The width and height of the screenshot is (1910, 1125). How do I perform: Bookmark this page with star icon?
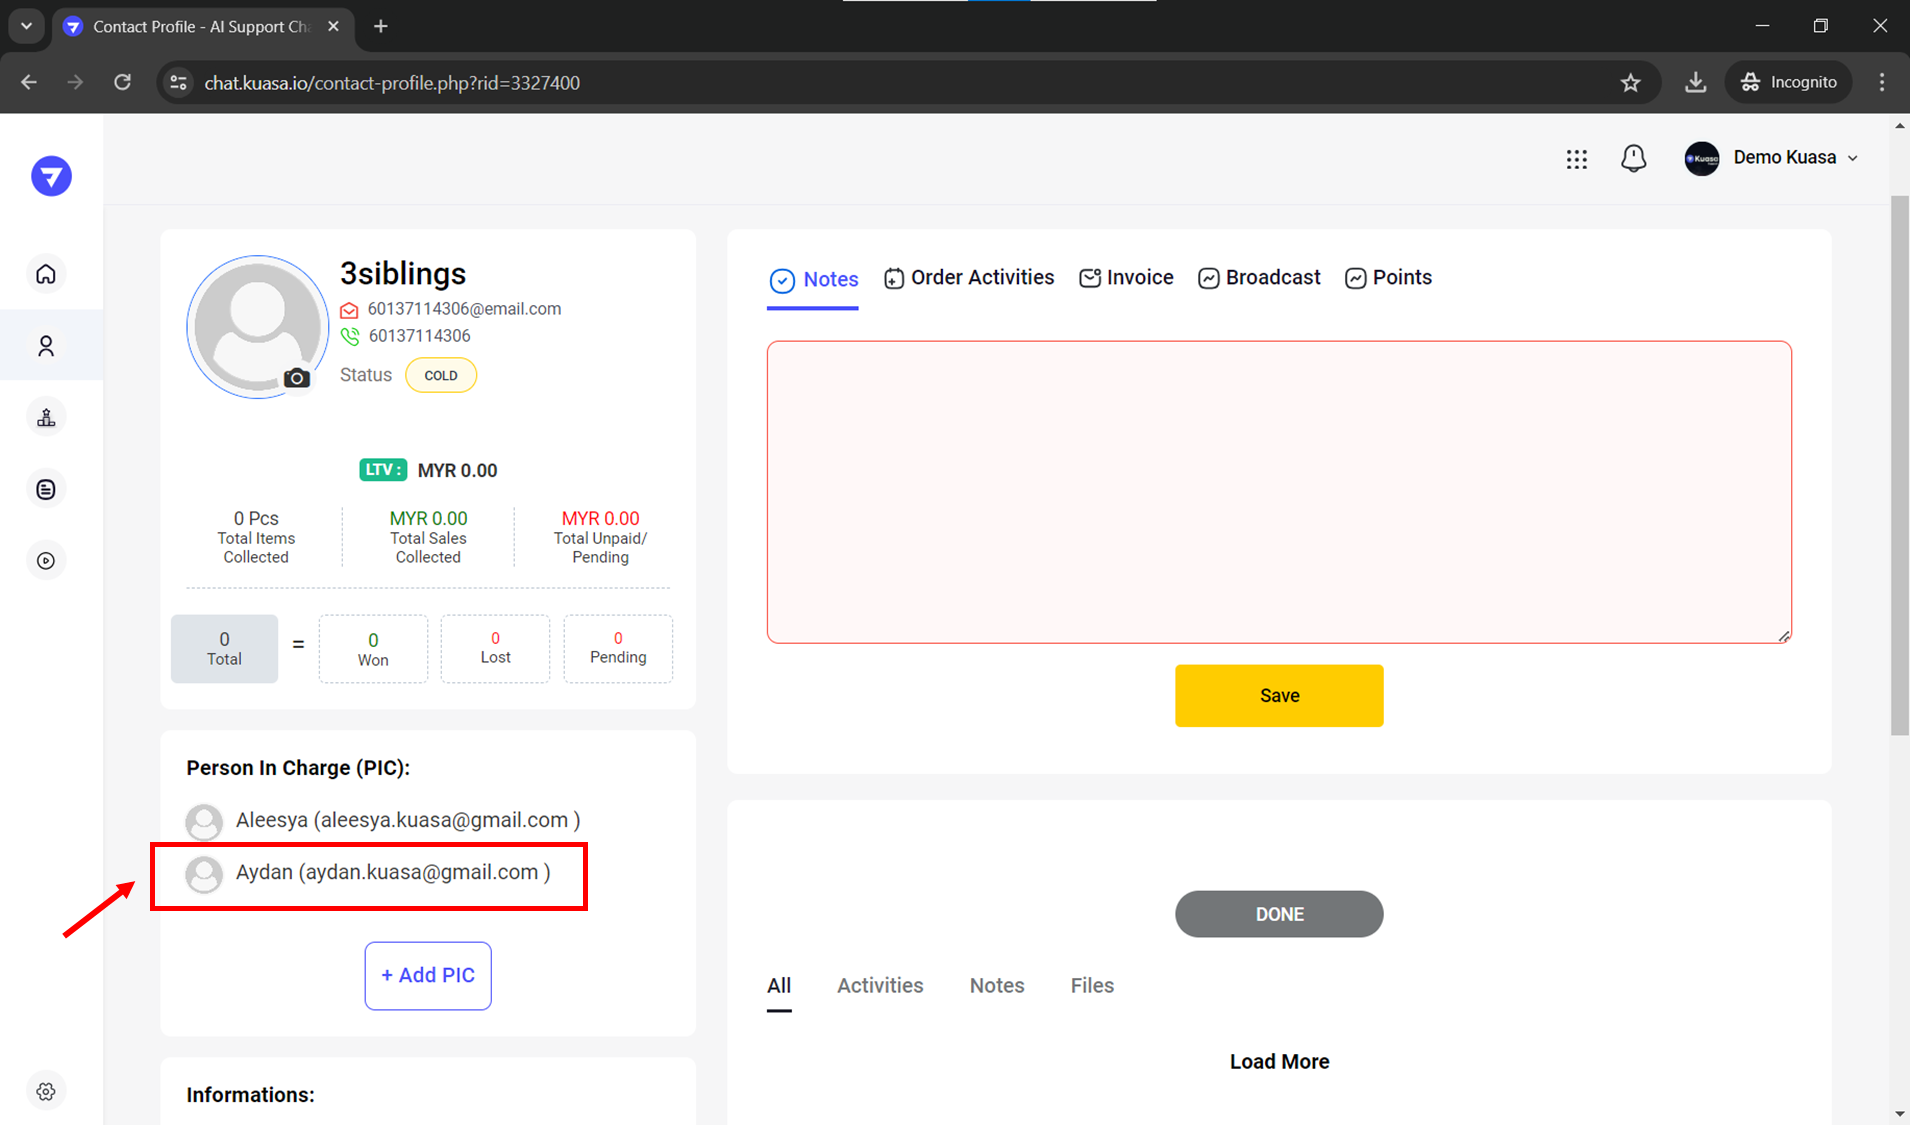1631,83
